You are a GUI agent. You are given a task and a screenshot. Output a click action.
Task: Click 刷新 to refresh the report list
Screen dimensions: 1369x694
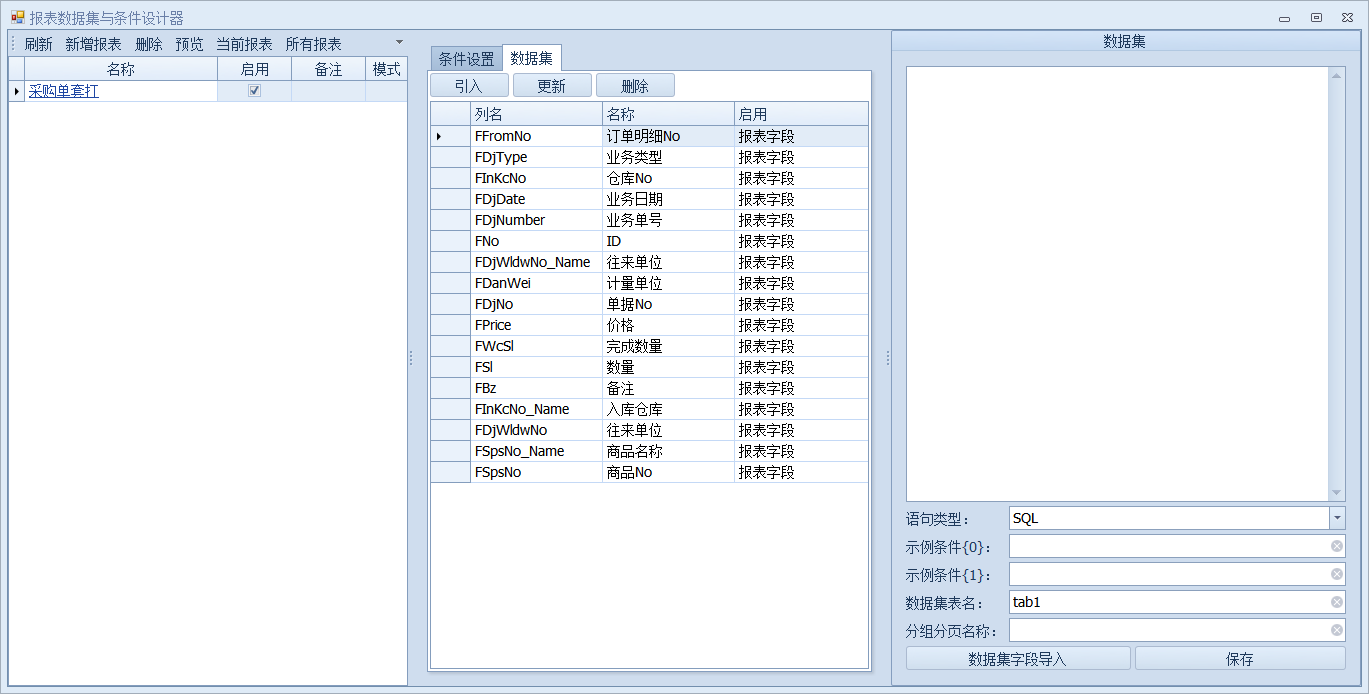38,43
